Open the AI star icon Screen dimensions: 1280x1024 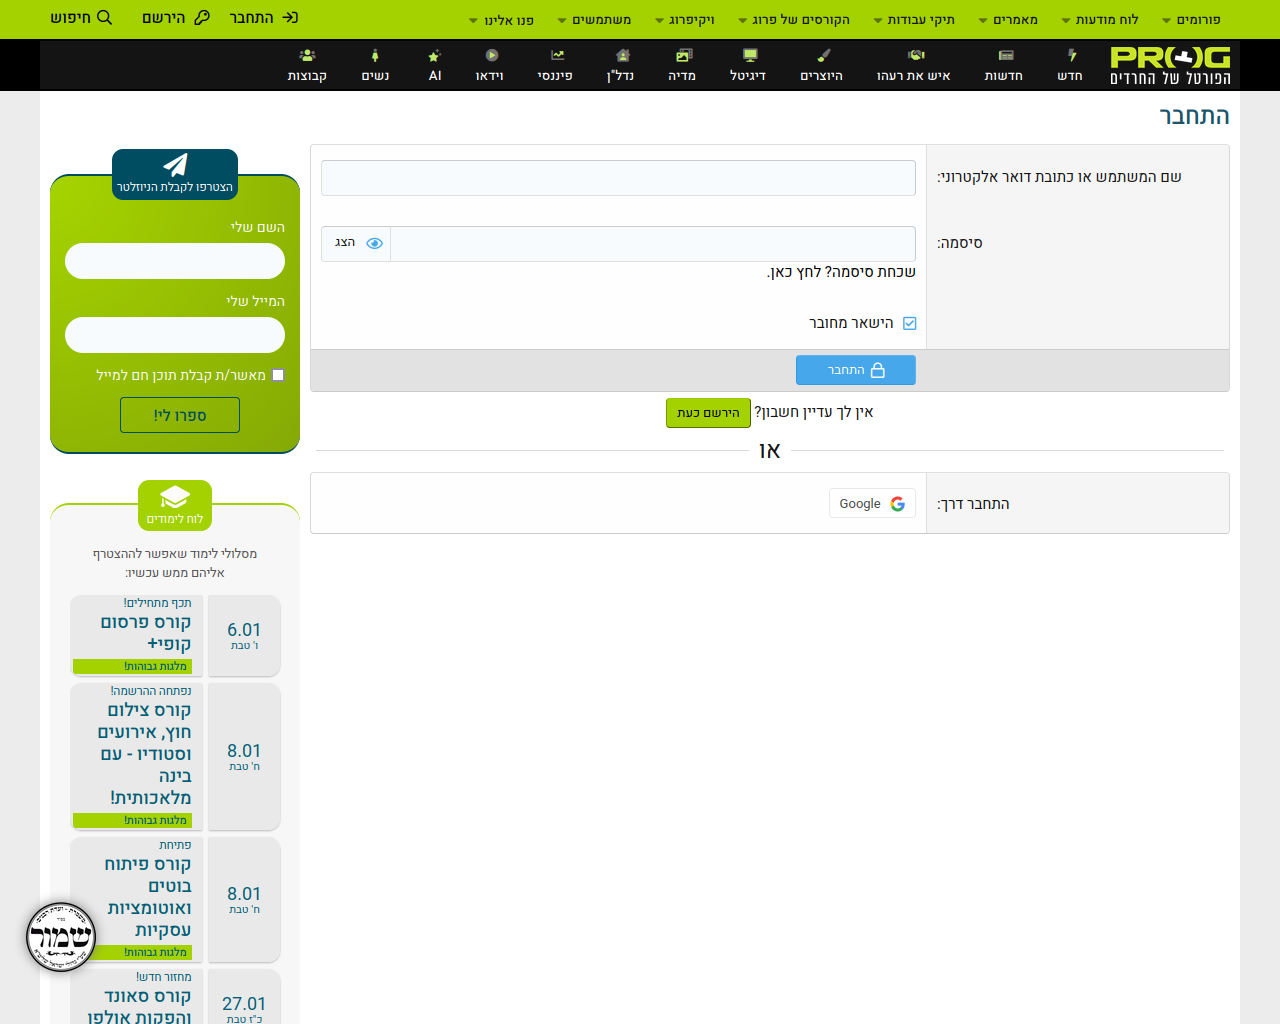point(434,56)
